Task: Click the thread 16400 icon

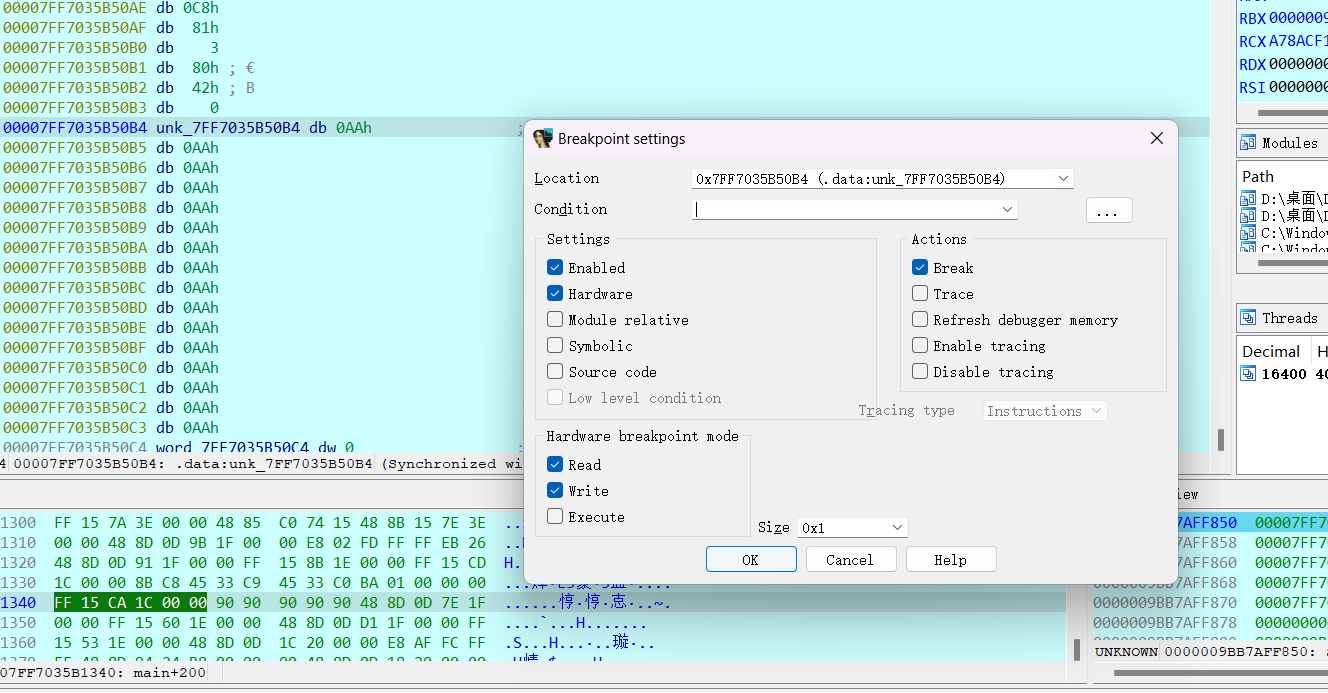Action: (1248, 374)
